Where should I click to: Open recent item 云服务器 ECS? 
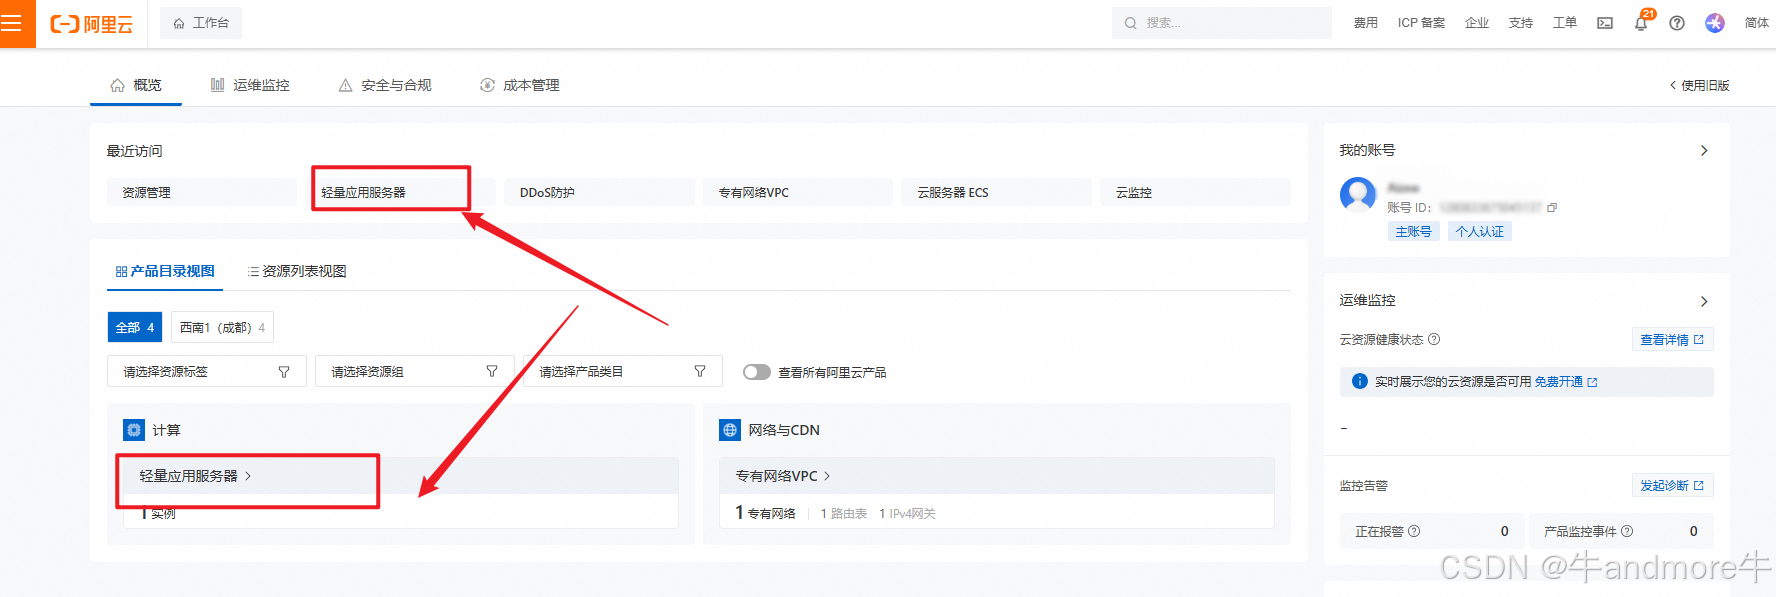pos(997,192)
